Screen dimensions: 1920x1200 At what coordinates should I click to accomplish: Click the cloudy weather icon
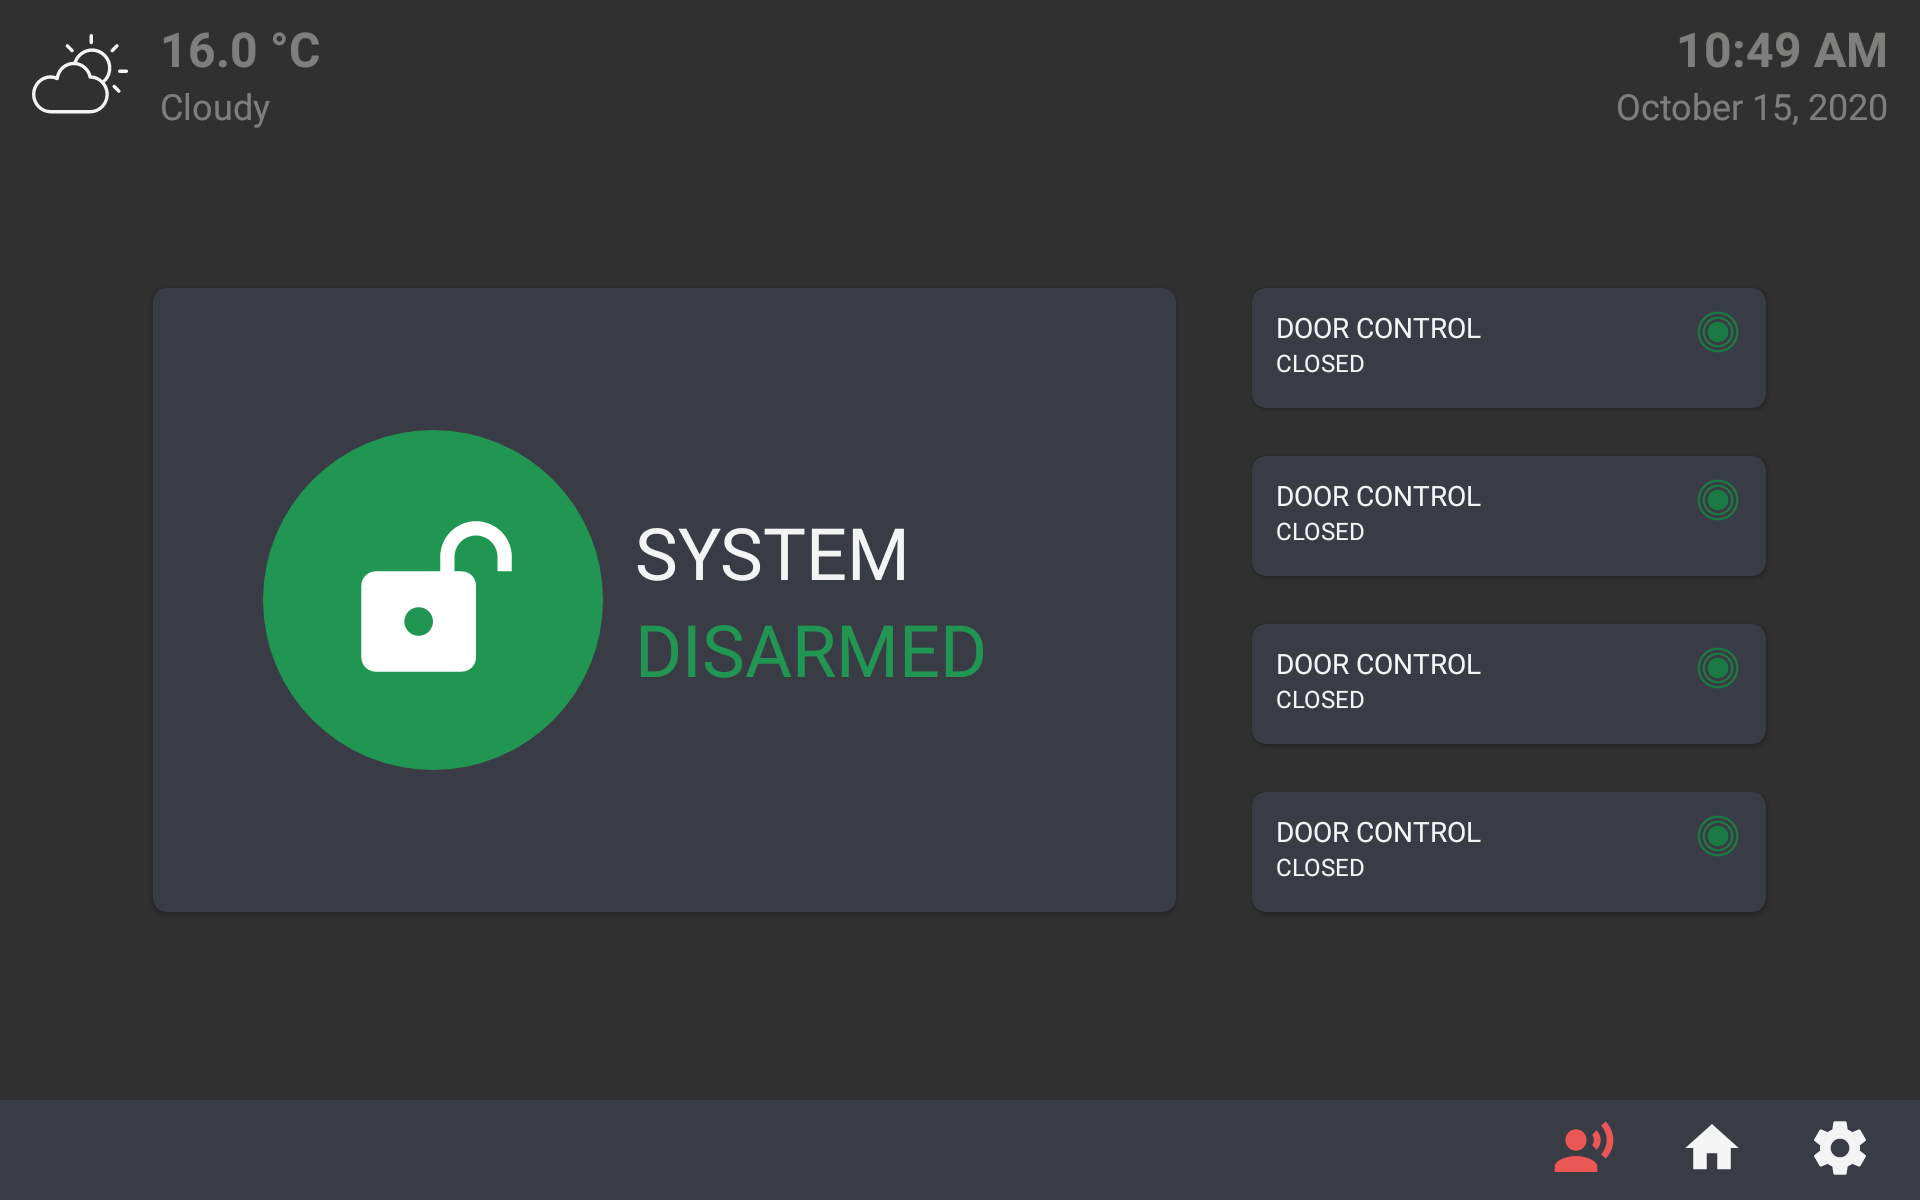pos(80,75)
